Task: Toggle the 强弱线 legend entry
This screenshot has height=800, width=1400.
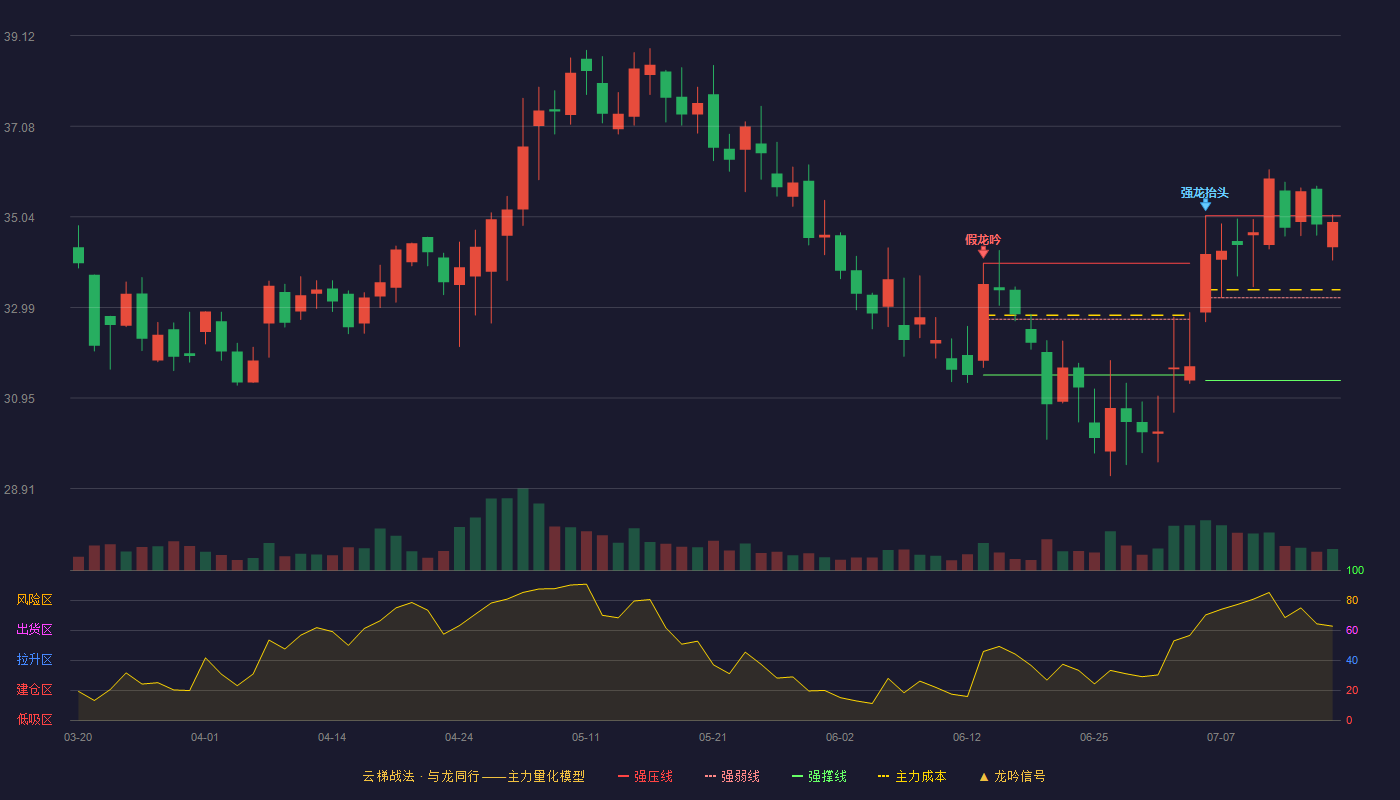Action: tap(732, 776)
